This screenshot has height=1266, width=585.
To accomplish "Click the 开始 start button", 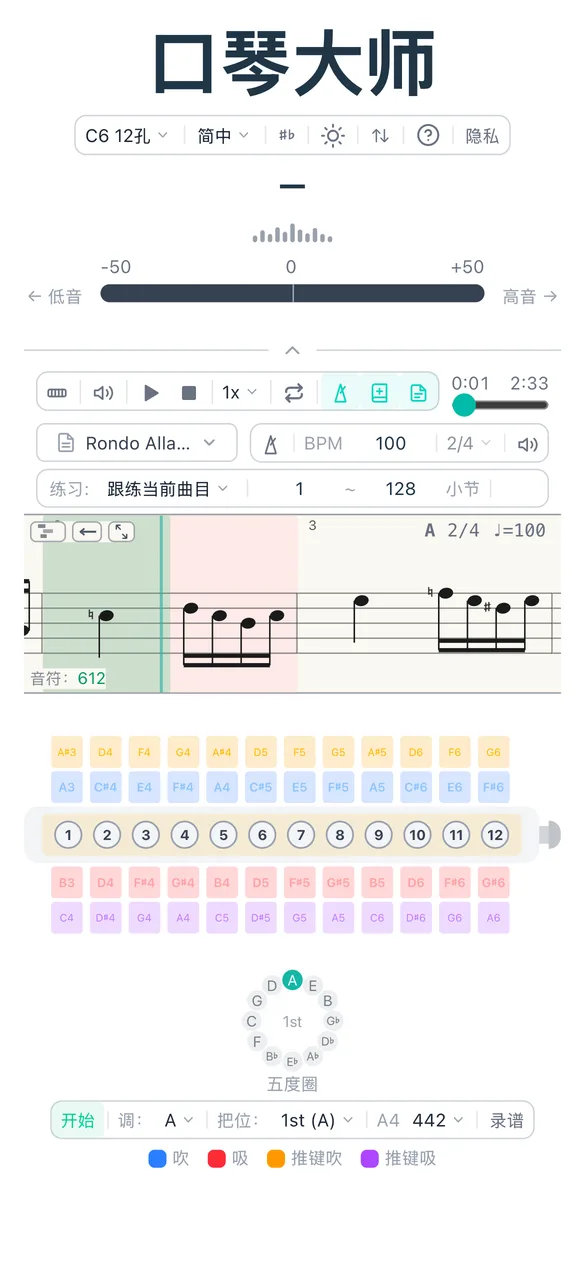I will click(77, 1120).
